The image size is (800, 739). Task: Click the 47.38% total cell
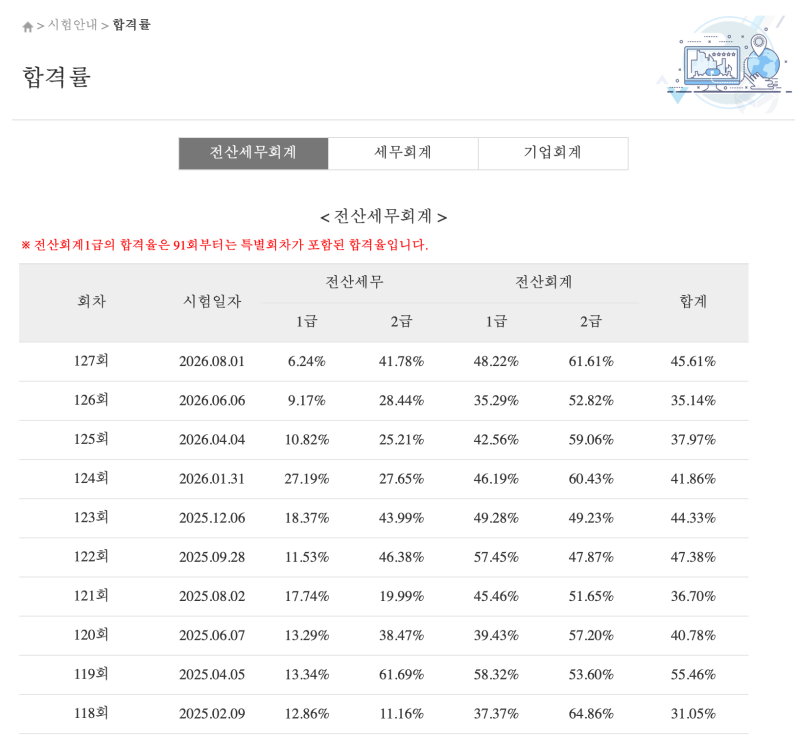click(693, 557)
